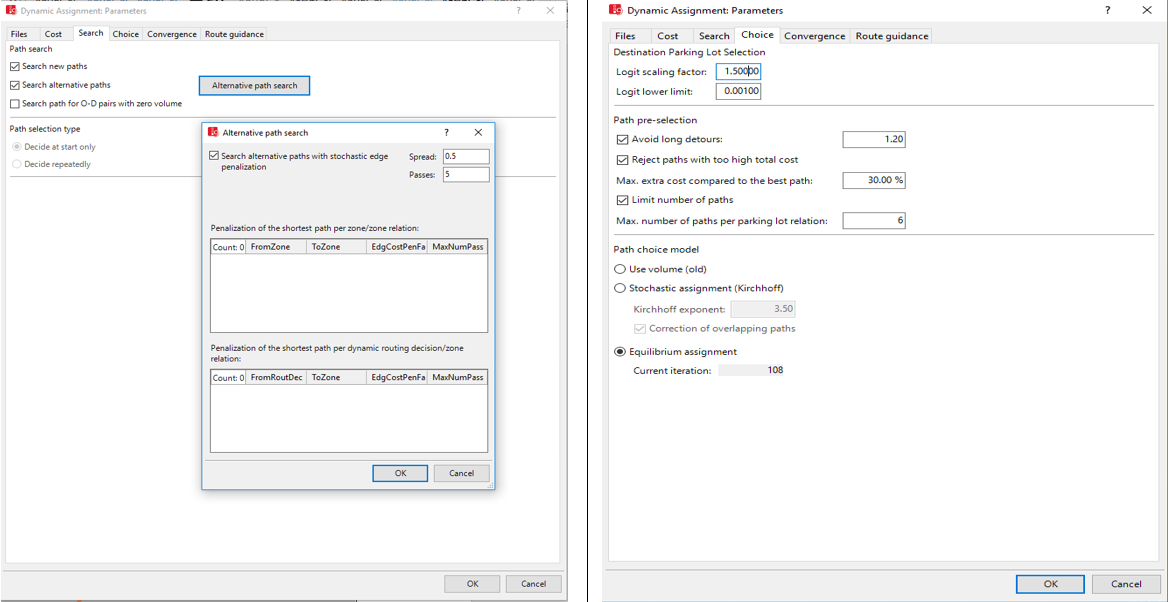
Task: Click app icon in Alternative path search title
Action: (x=212, y=133)
